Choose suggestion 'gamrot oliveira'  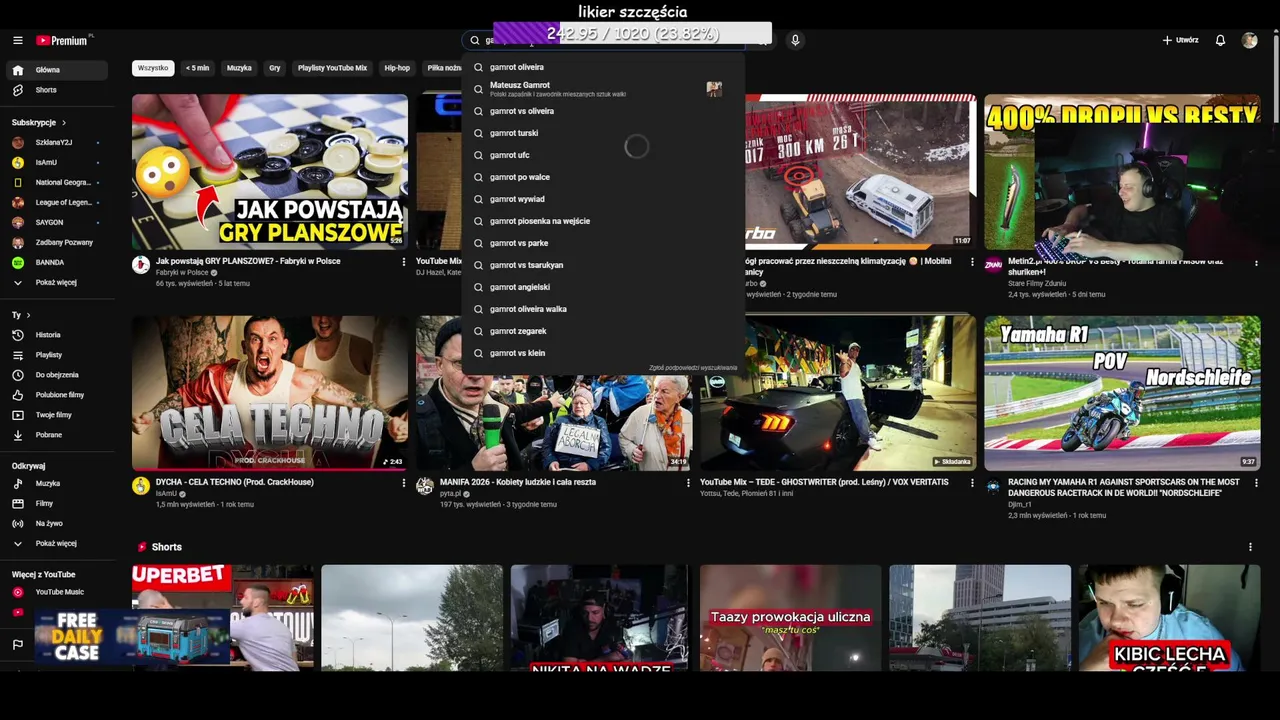(x=604, y=67)
